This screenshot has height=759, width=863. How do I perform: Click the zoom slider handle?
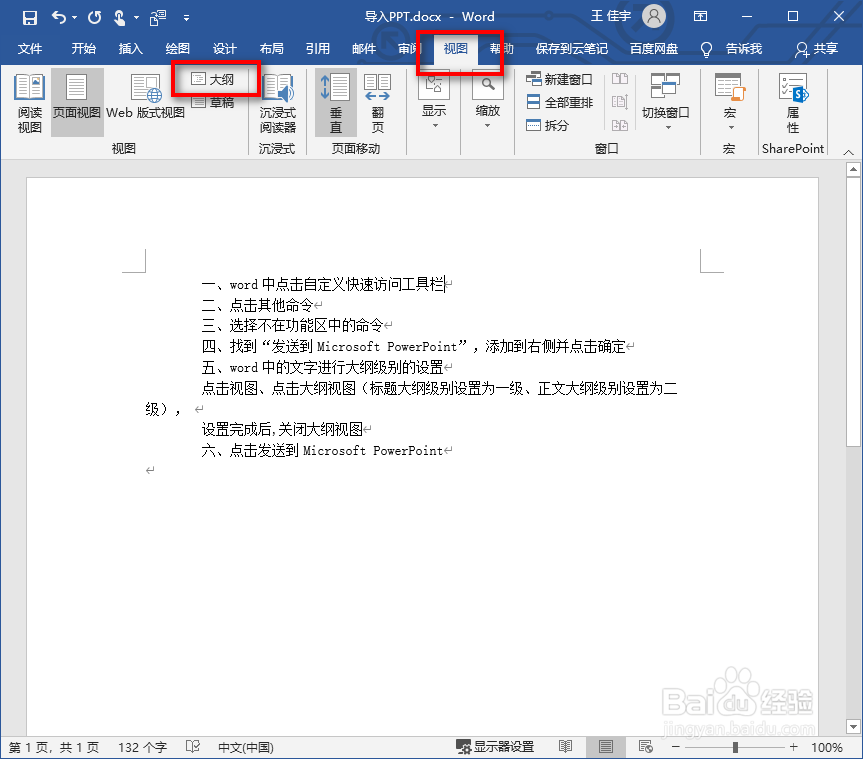[x=735, y=747]
